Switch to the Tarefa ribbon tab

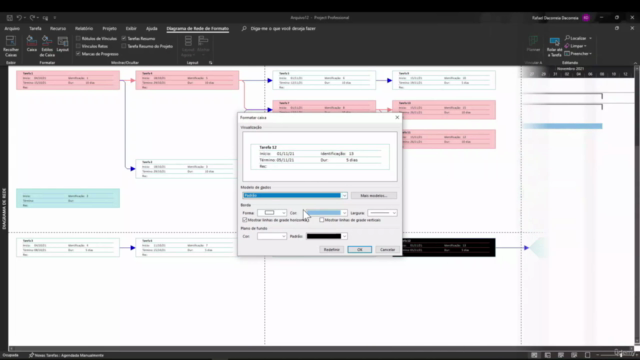point(35,29)
